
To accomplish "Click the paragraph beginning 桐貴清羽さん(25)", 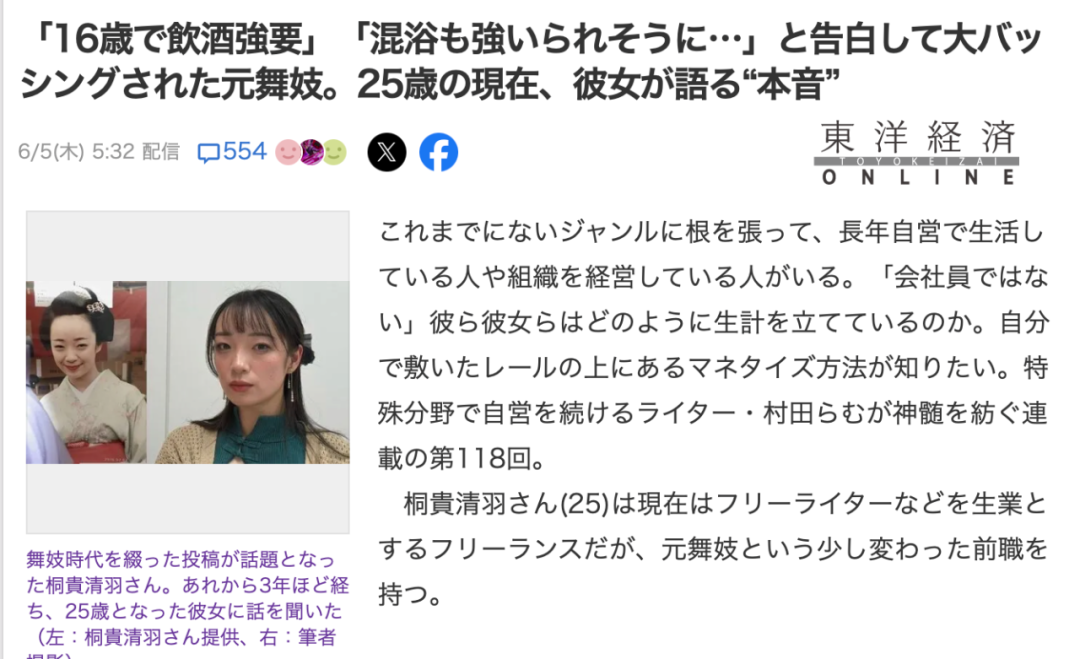I will point(713,550).
